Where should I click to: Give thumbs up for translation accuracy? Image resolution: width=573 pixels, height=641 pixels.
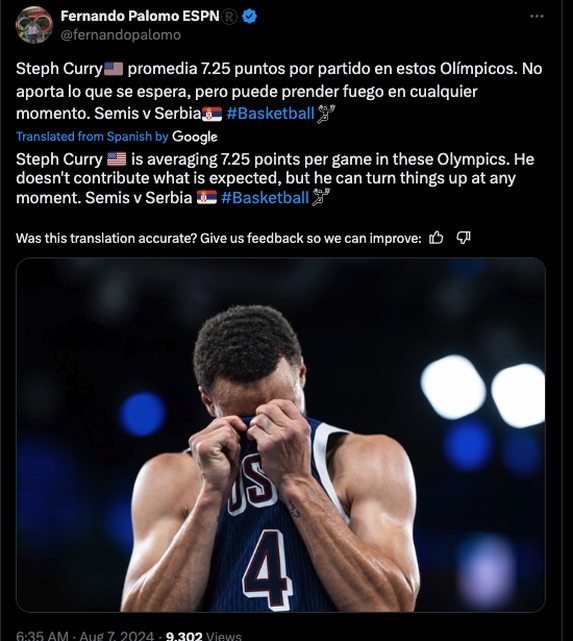coord(436,238)
